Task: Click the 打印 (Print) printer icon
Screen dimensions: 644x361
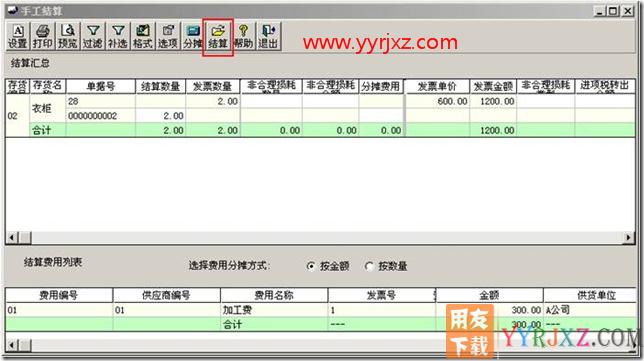Action: click(42, 36)
